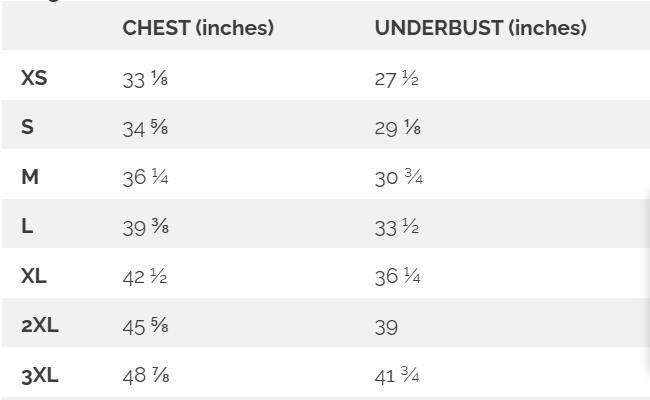
Task: Select the 3XL size row label
Action: tap(39, 376)
